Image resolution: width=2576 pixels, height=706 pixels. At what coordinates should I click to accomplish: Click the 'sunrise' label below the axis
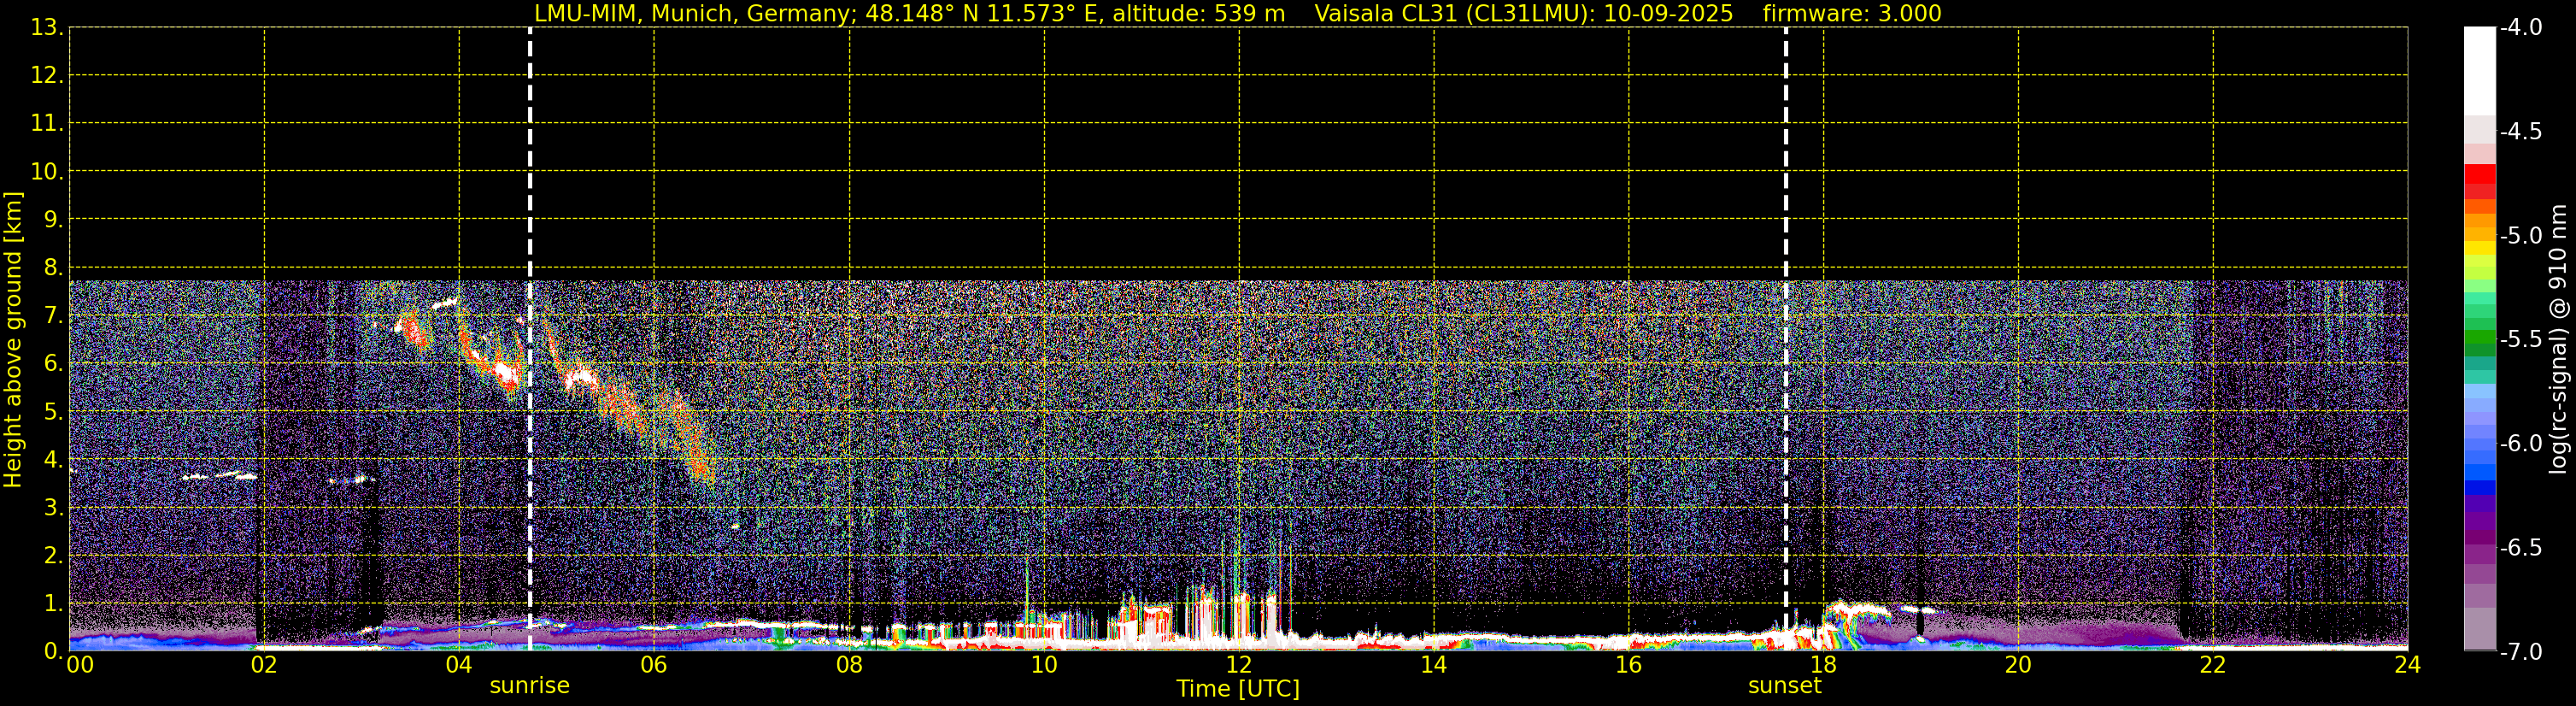pyautogui.click(x=529, y=686)
